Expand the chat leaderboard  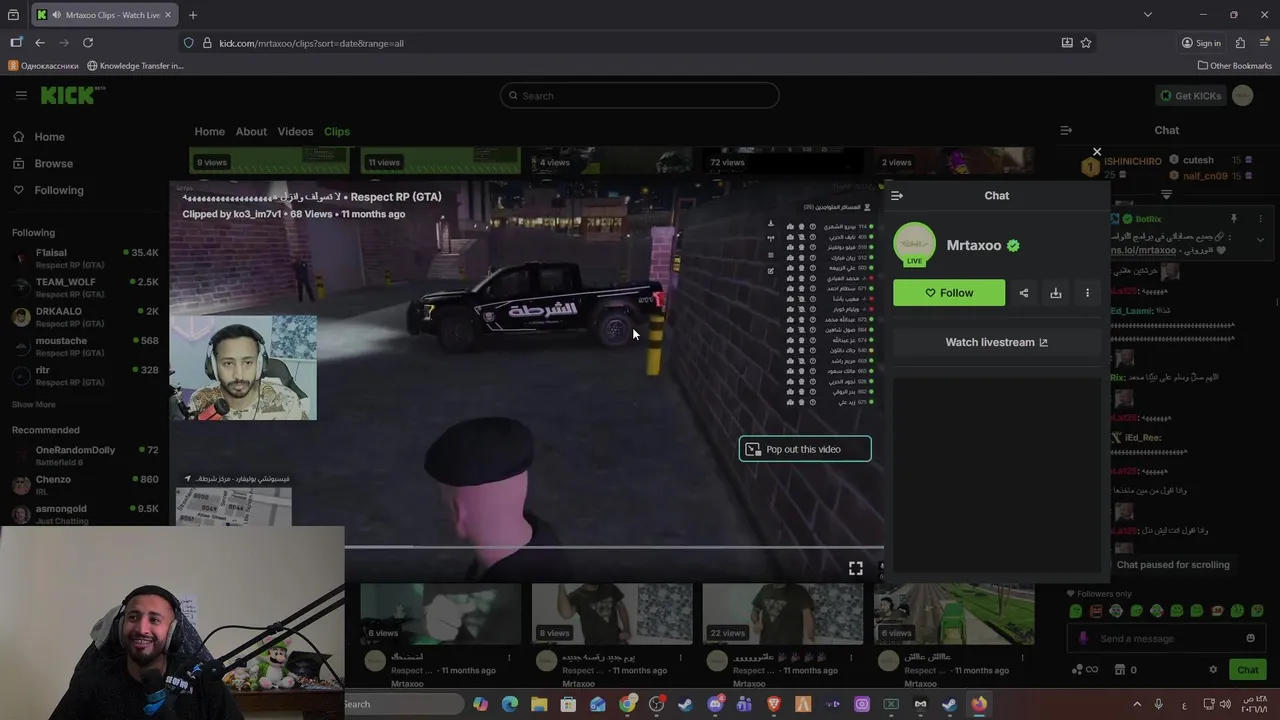pos(1166,194)
